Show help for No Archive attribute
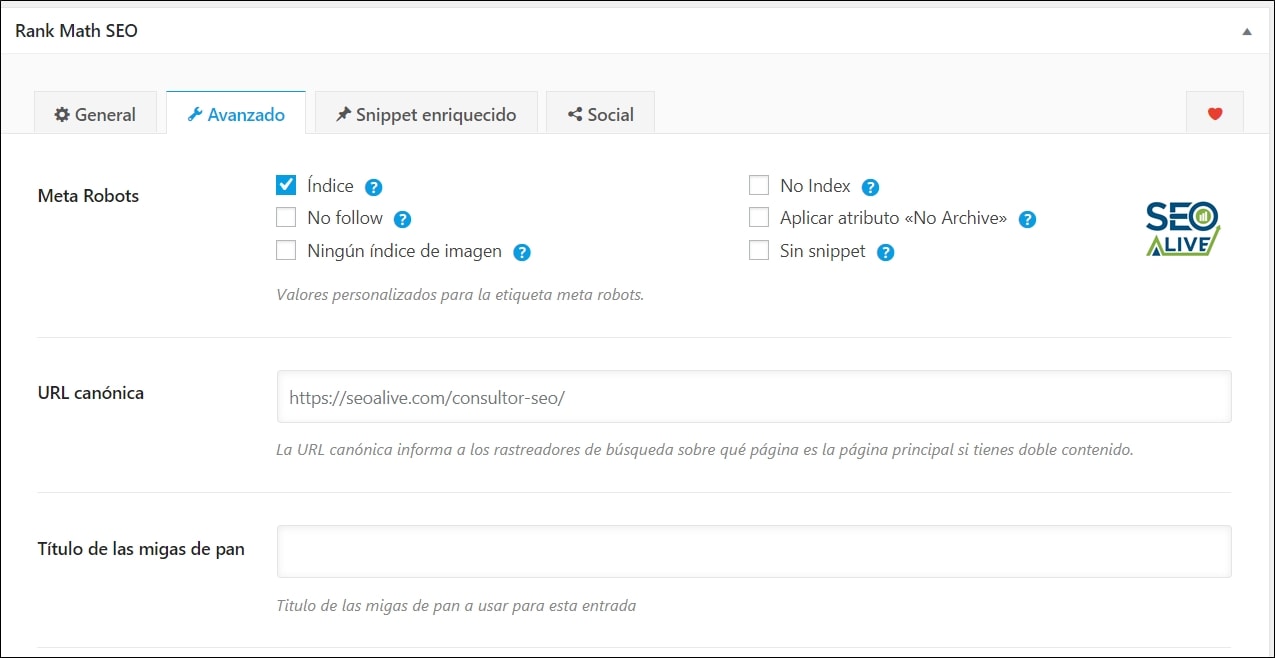Viewport: 1275px width, 658px height. coord(1027,219)
